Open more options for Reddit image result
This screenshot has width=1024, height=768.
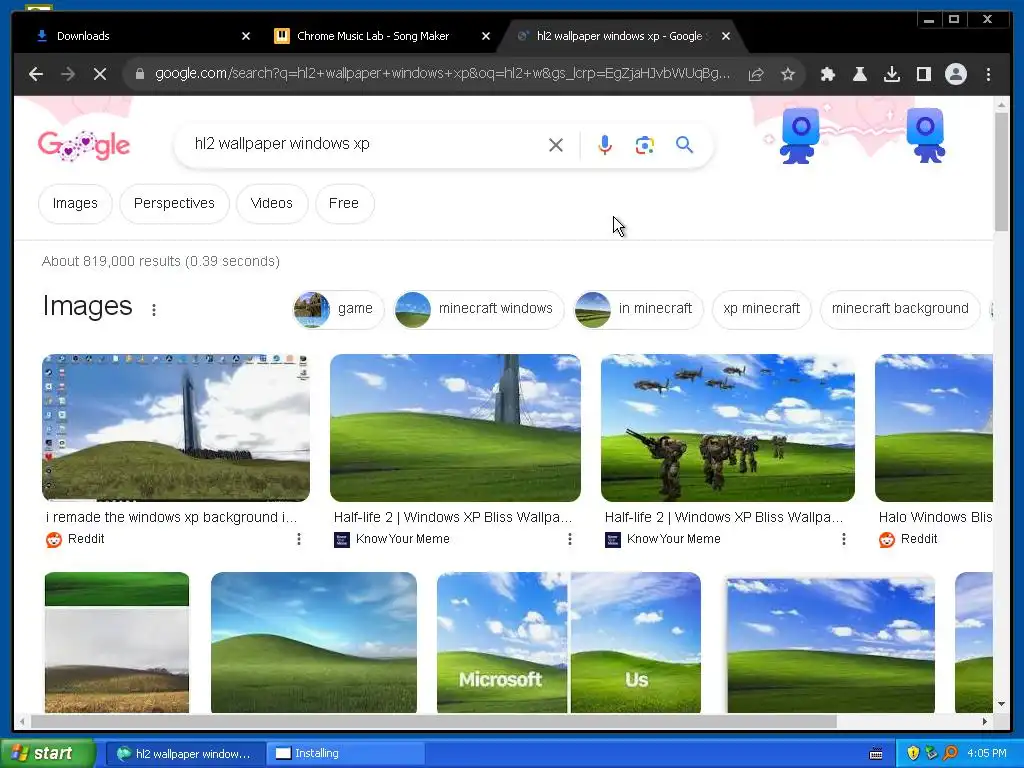[x=298, y=539]
